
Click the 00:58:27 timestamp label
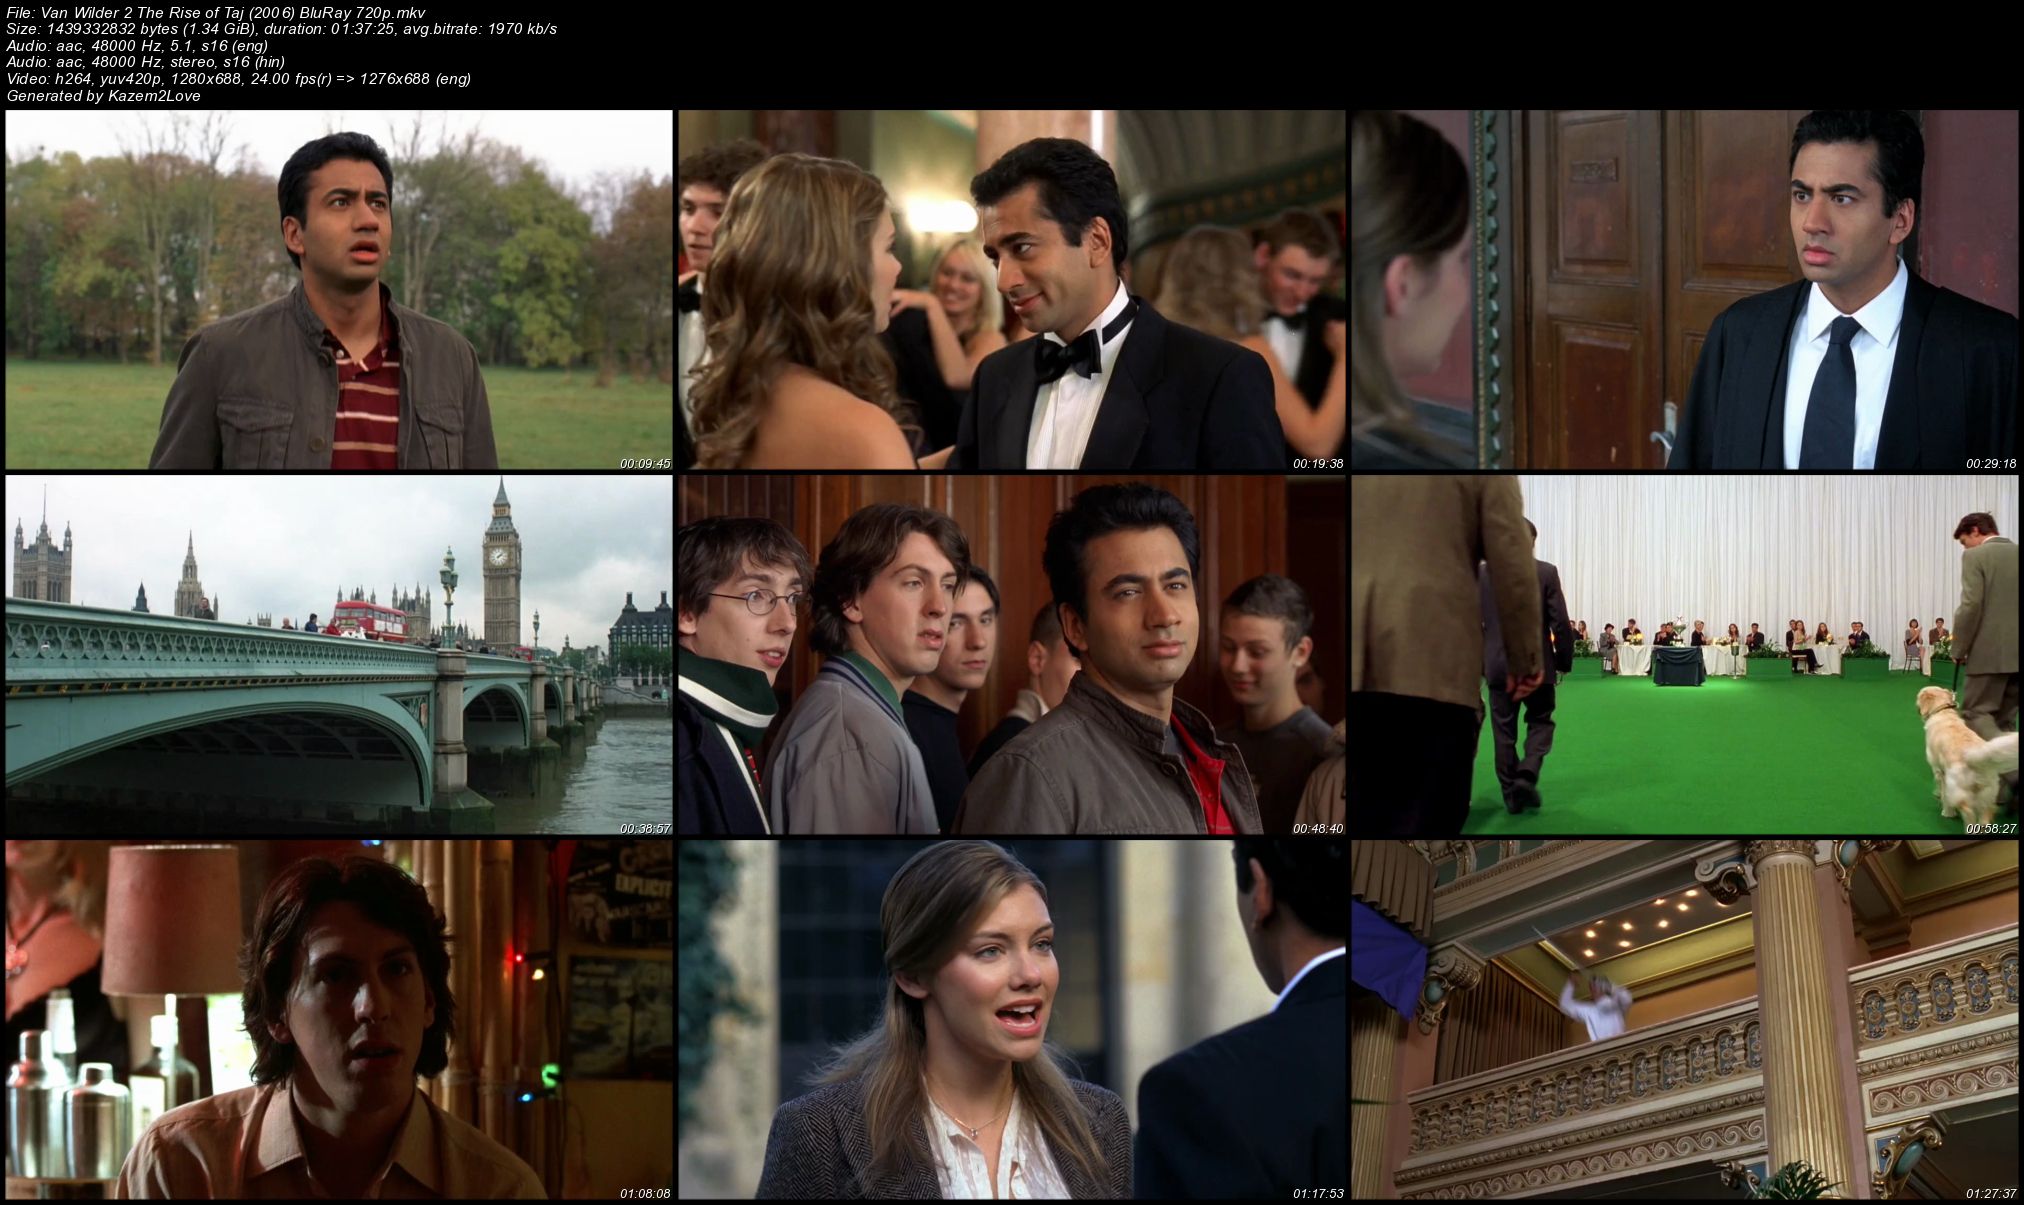1991,828
